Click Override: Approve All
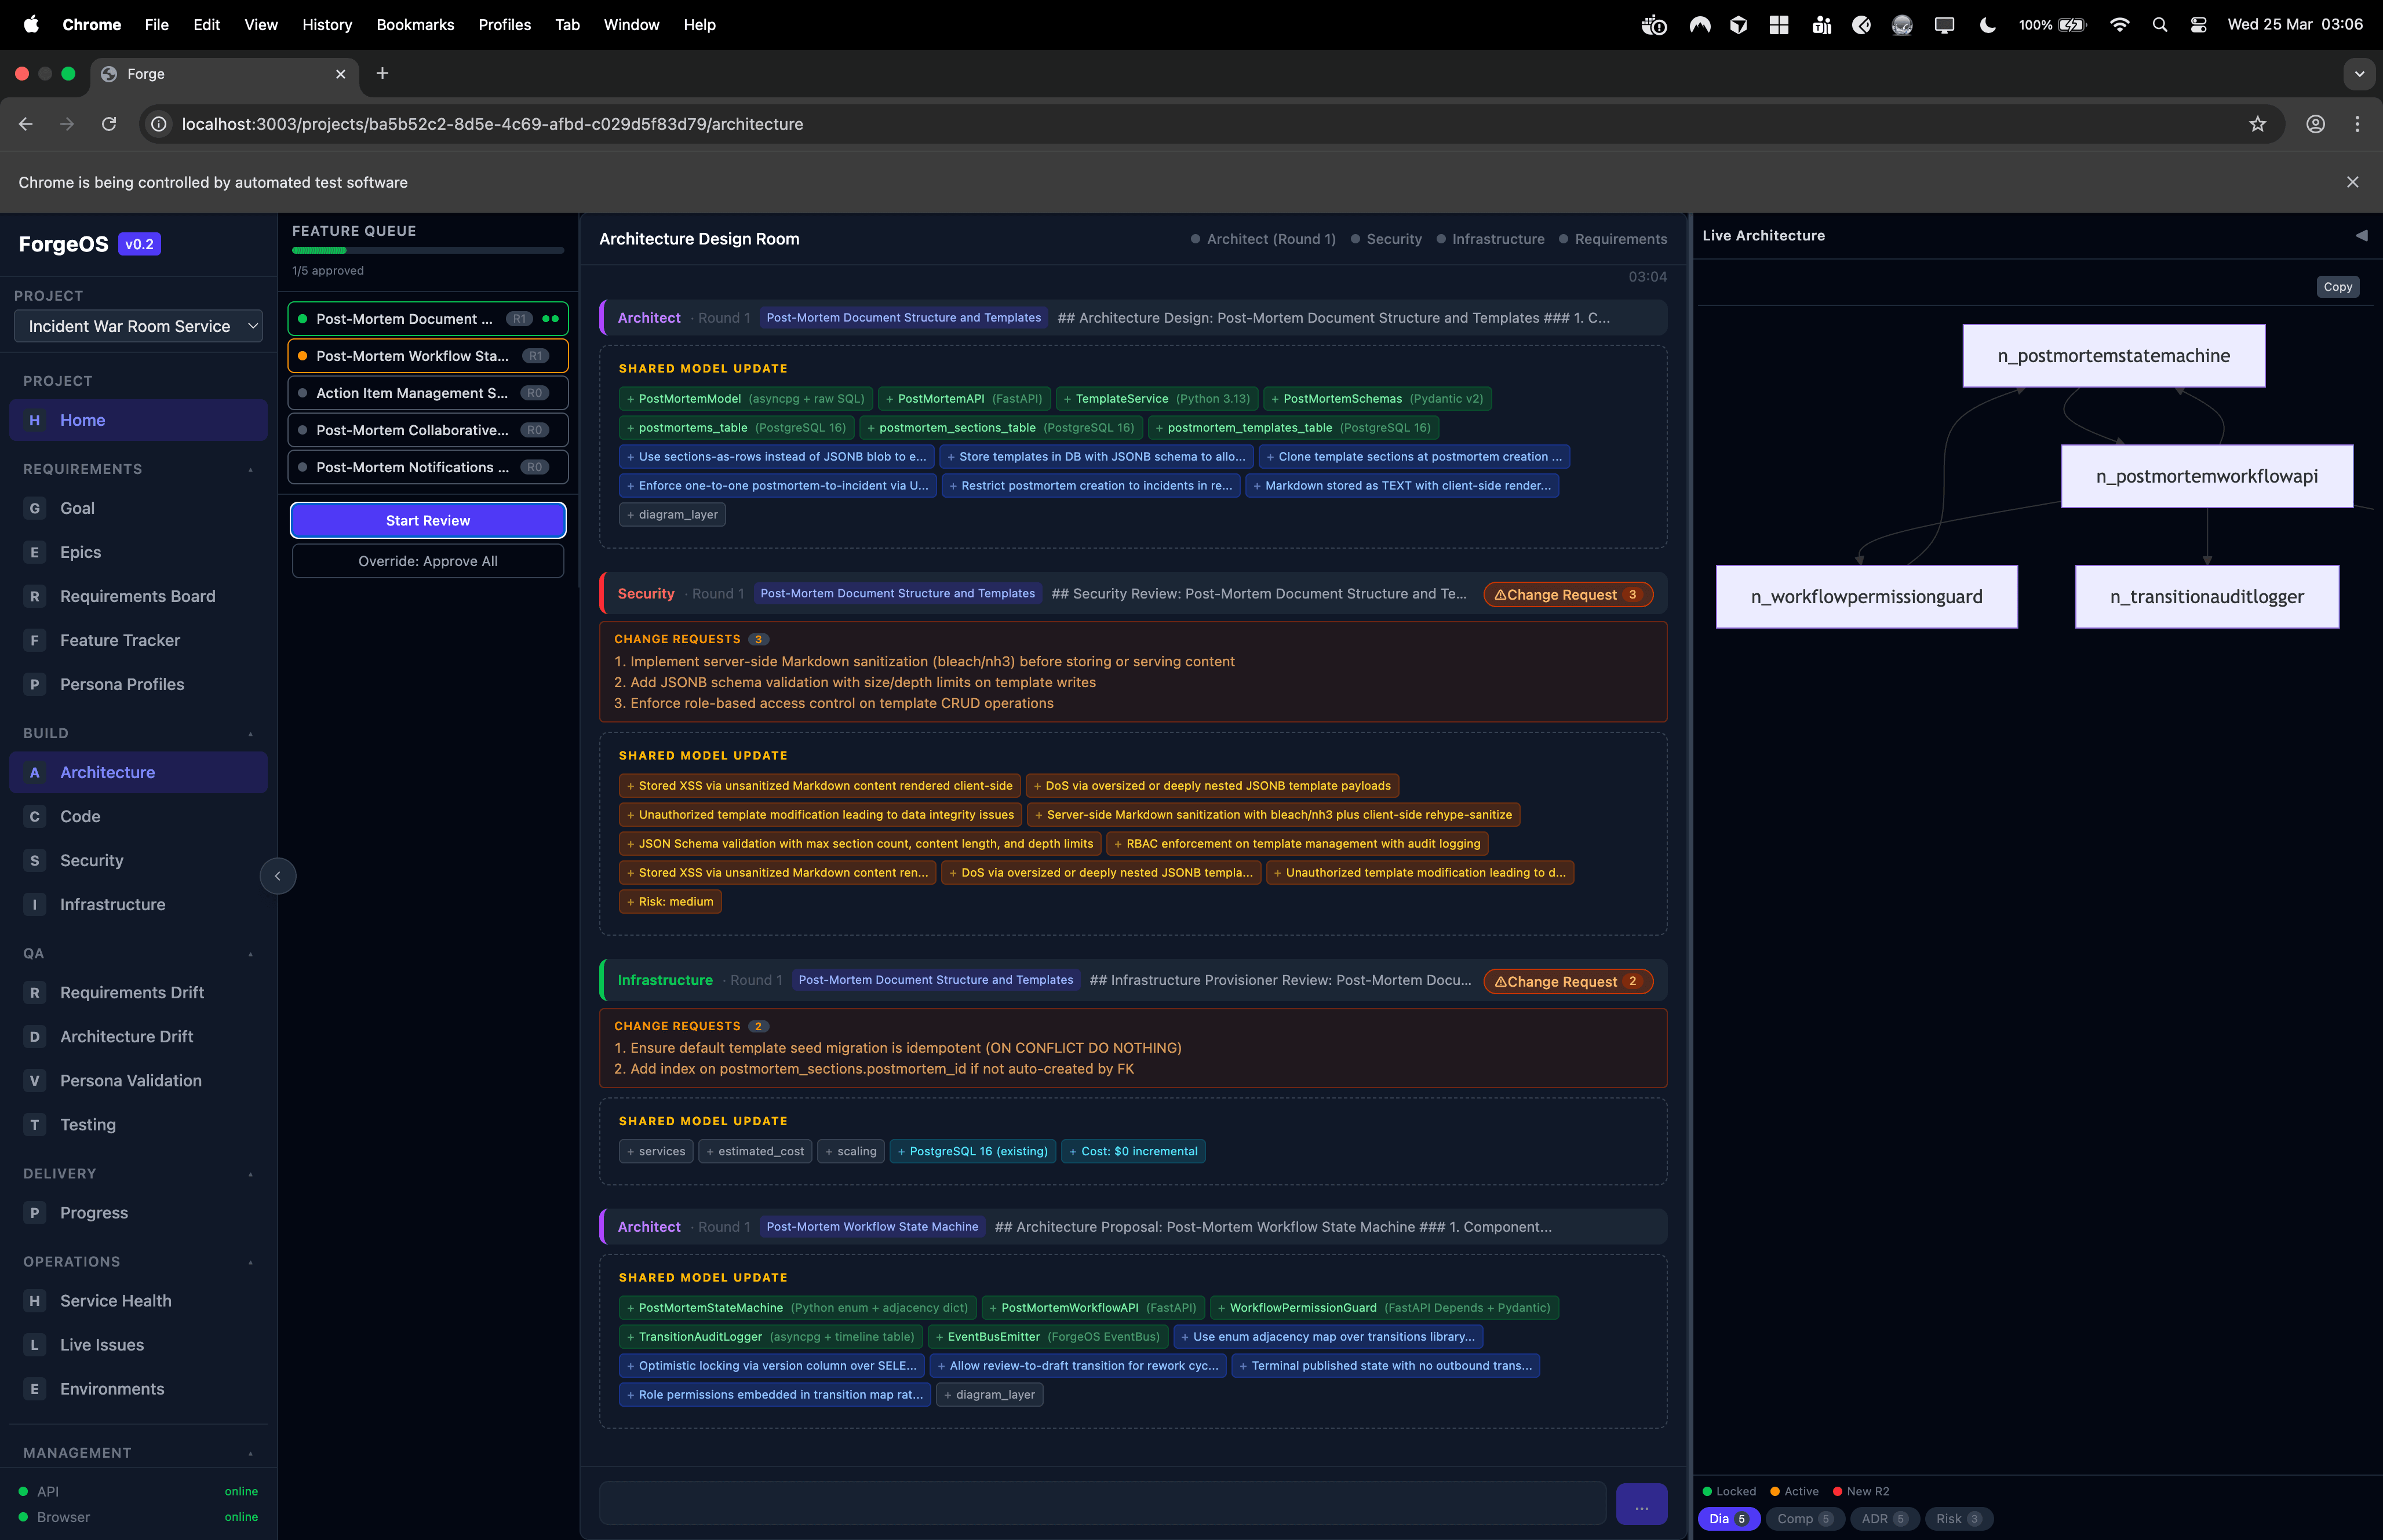 pos(427,561)
